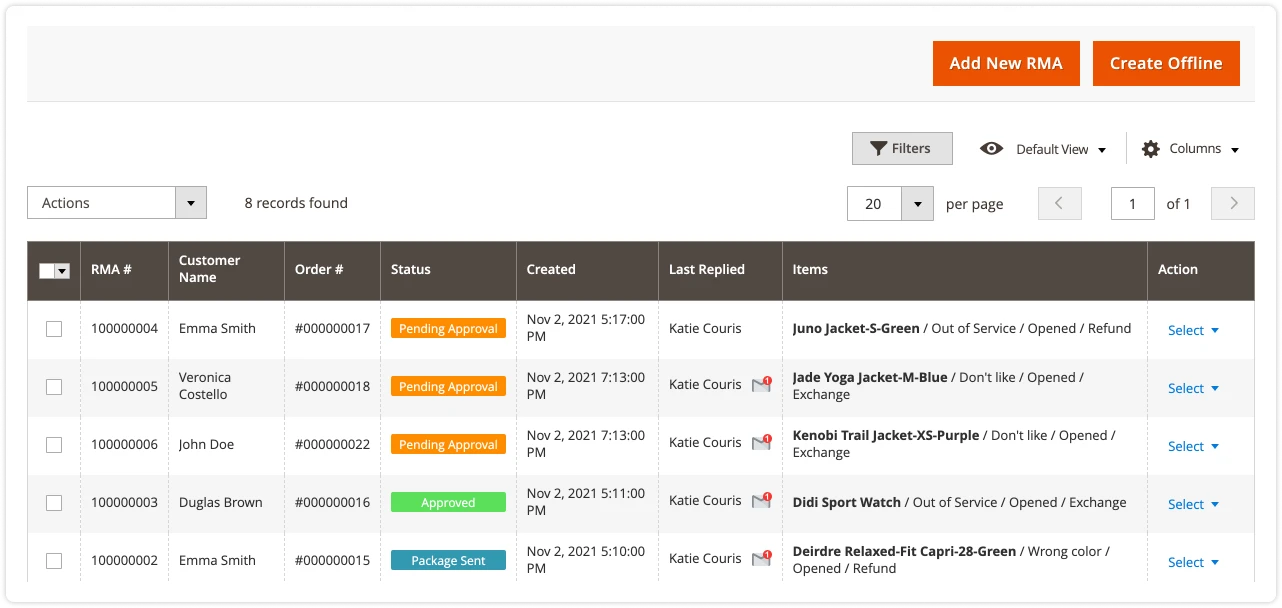Open the Select action menu for Emma Smith's first RMA

tap(1193, 330)
